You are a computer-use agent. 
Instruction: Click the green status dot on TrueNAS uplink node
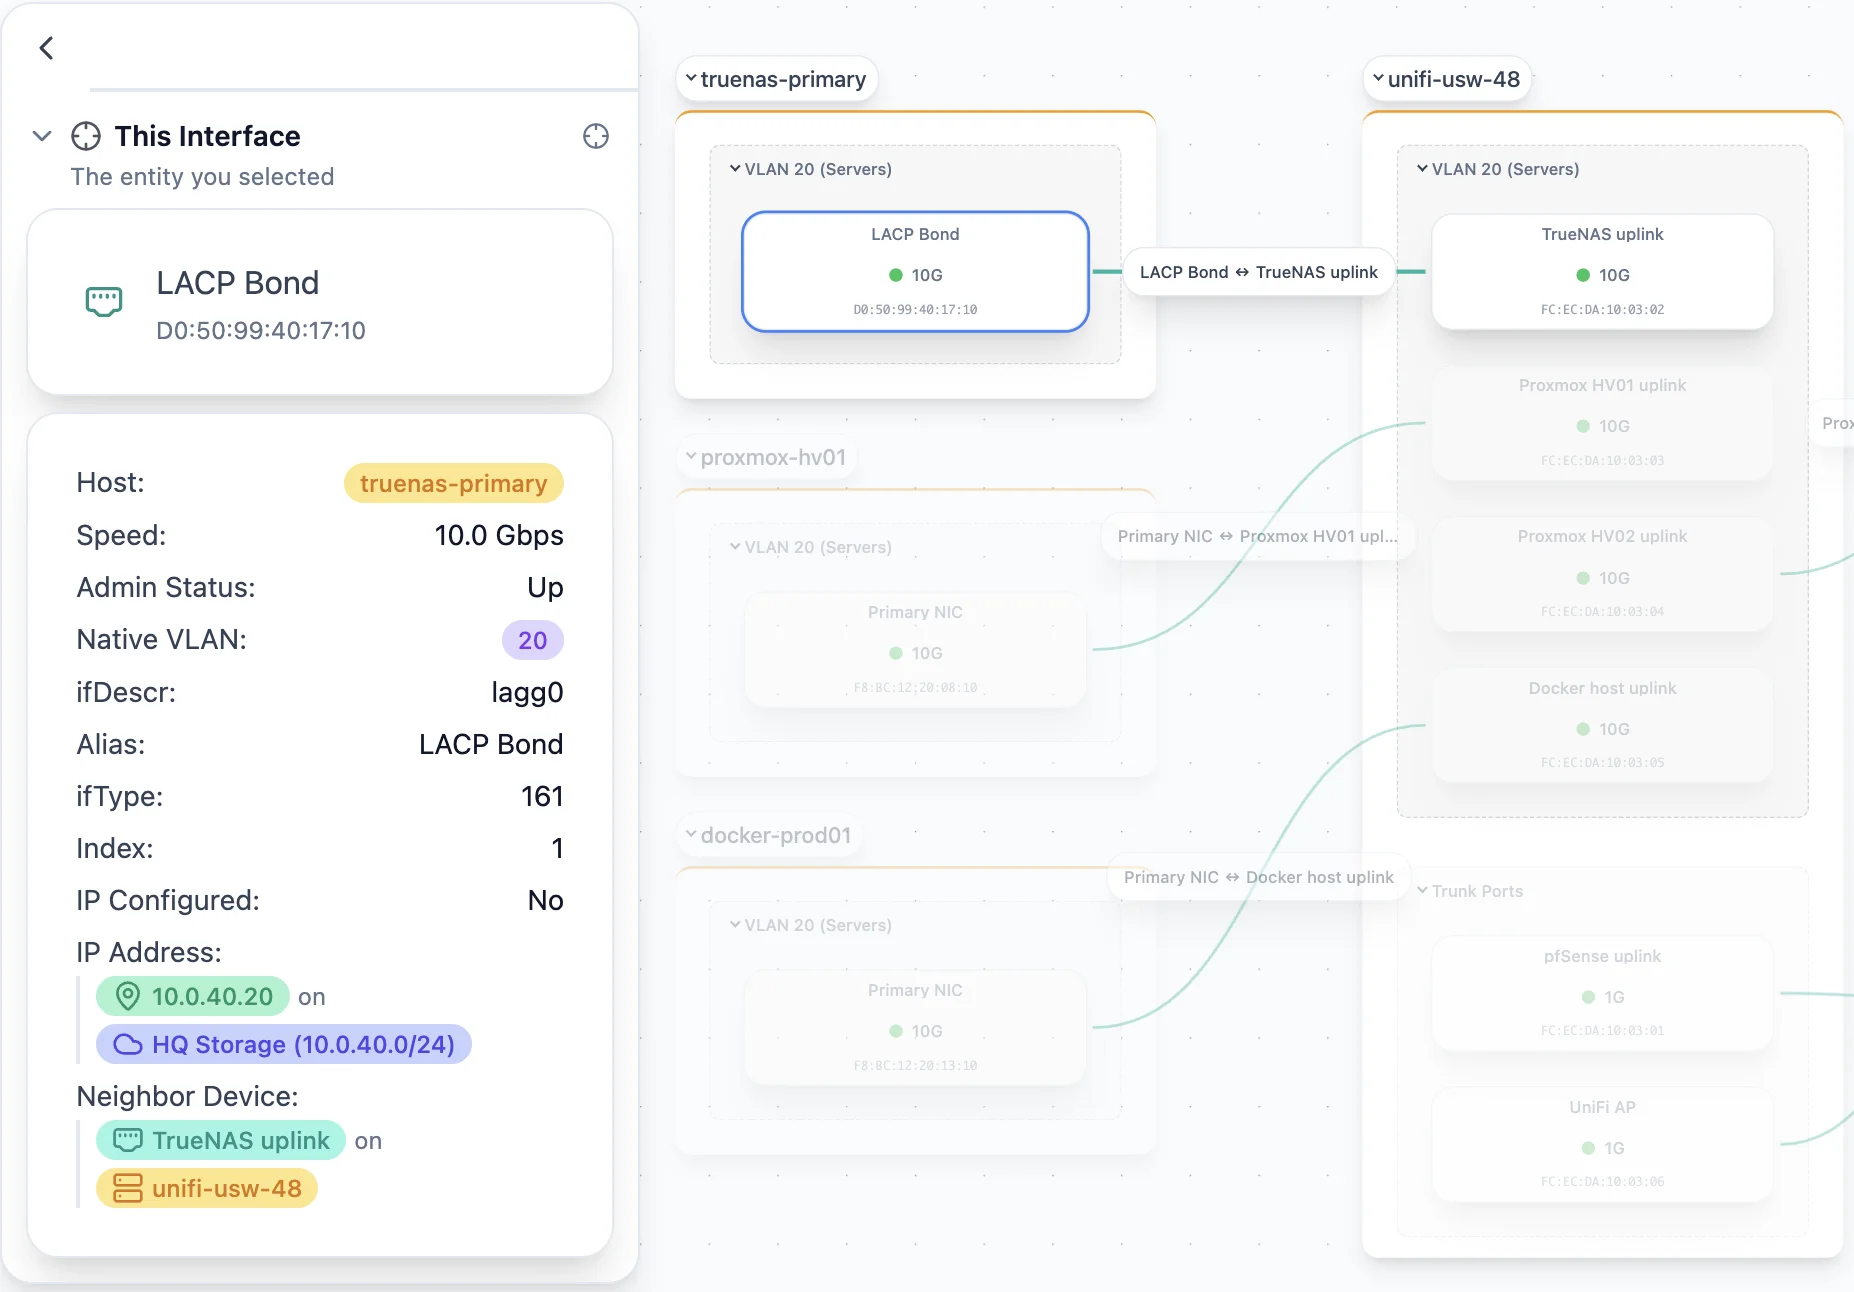tap(1583, 275)
